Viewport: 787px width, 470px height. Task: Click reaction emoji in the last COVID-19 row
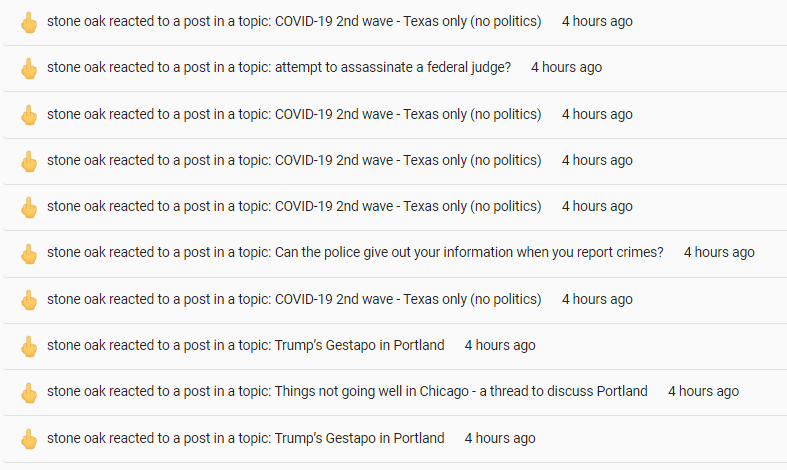pos(29,299)
